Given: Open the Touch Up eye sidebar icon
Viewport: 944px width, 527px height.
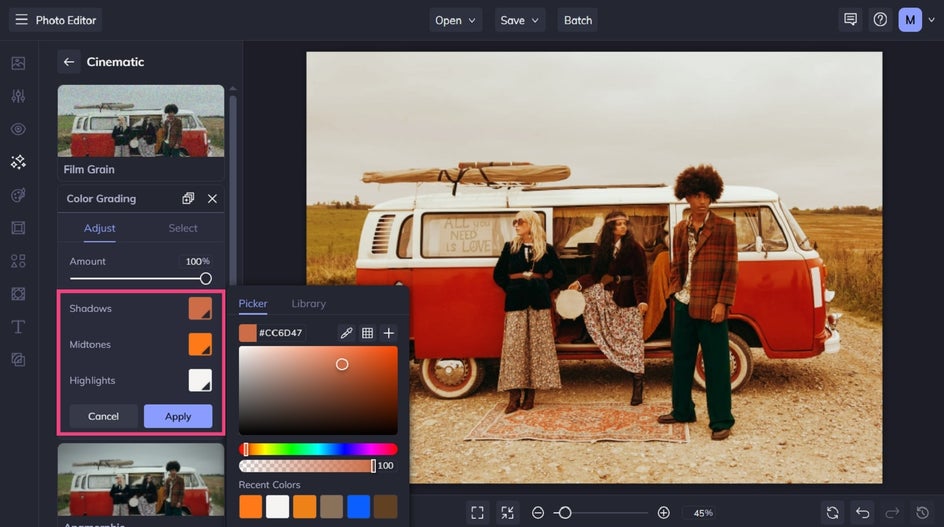Looking at the screenshot, I should pyautogui.click(x=18, y=129).
